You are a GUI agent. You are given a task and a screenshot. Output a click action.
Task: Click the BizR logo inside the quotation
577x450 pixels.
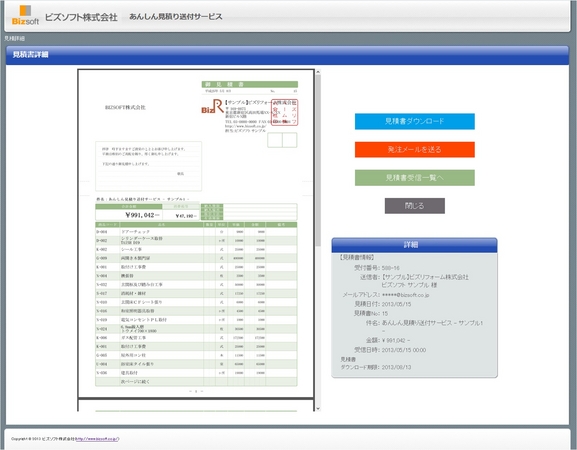pos(212,106)
